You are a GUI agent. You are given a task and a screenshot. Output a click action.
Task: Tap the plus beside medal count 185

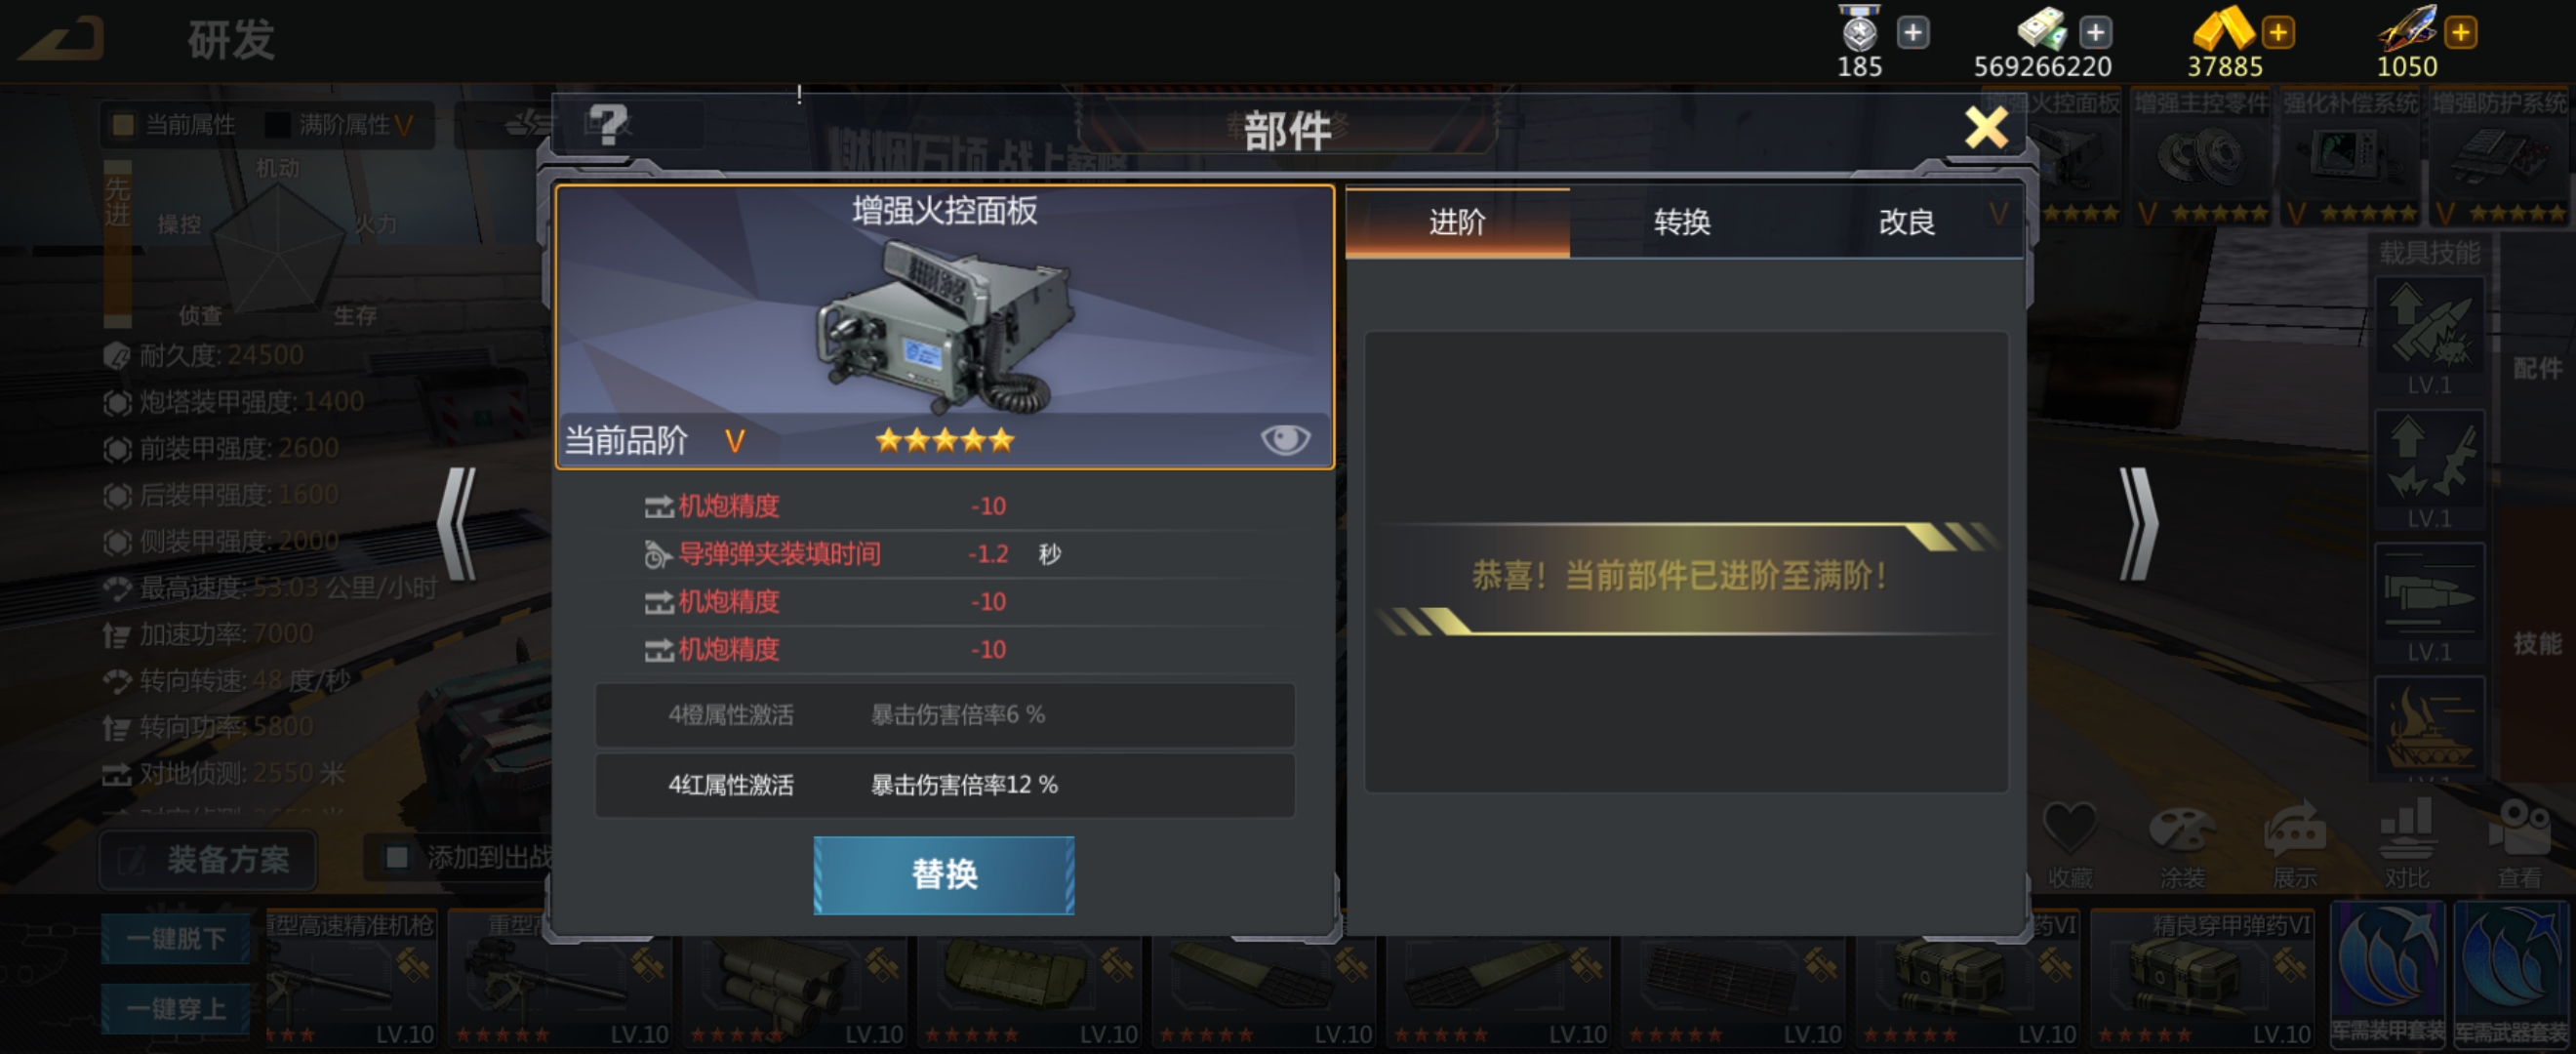(x=1913, y=32)
